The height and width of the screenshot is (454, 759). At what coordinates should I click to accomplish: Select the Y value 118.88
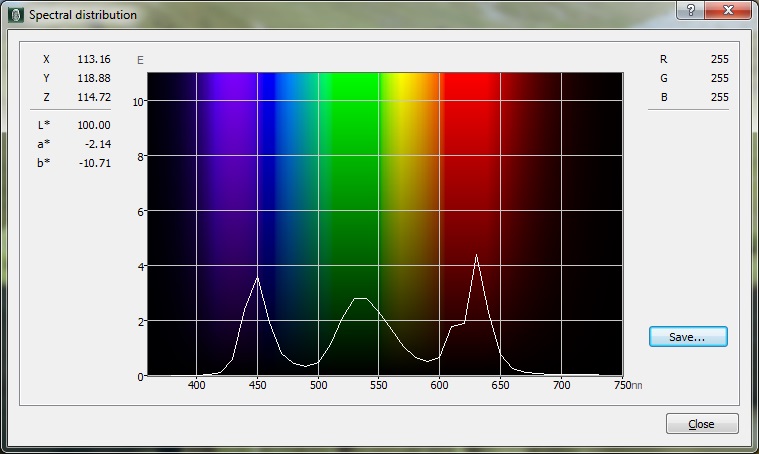coord(93,78)
